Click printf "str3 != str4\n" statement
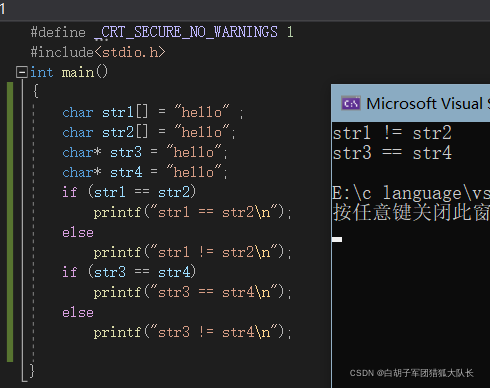This screenshot has width=490, height=388. (193, 332)
